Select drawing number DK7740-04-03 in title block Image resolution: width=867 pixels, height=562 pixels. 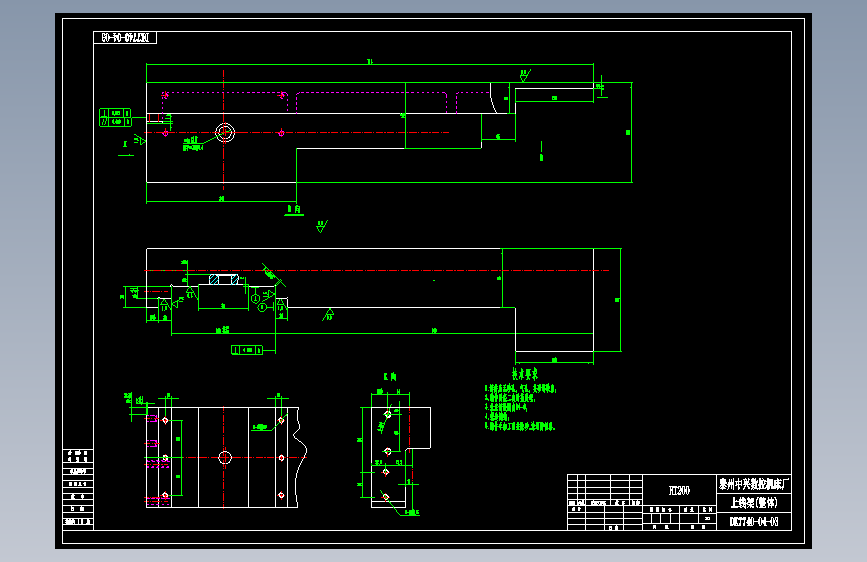click(x=754, y=522)
